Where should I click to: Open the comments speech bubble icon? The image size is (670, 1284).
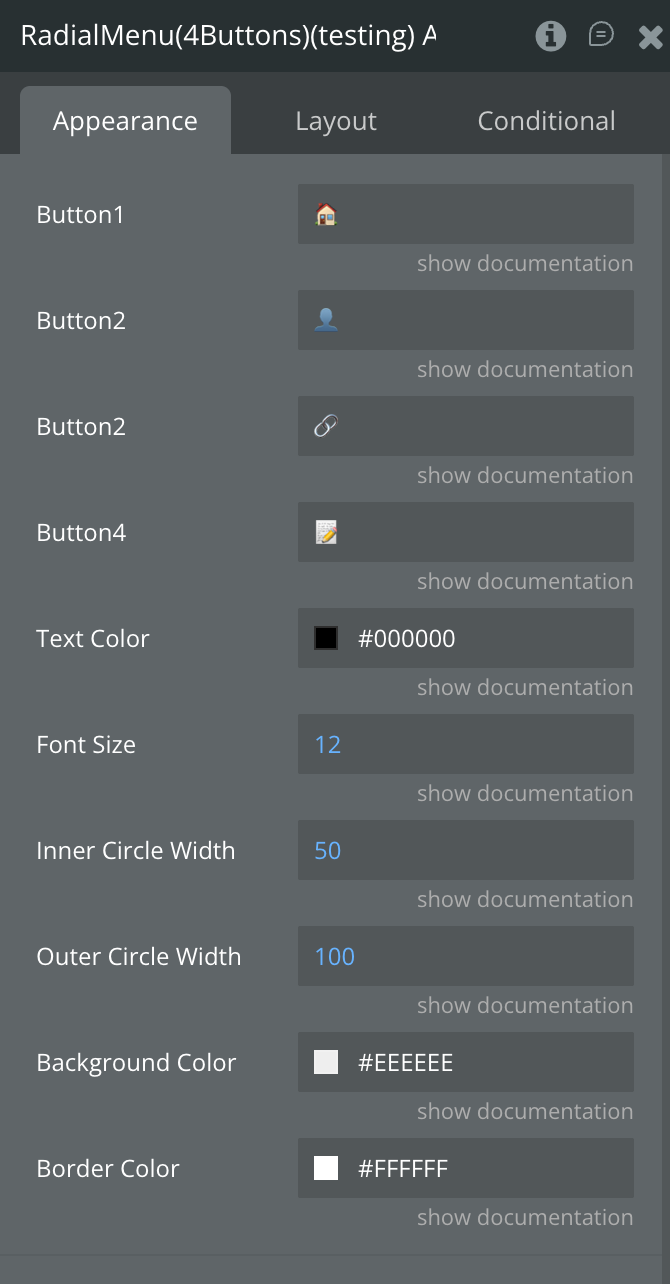click(601, 36)
